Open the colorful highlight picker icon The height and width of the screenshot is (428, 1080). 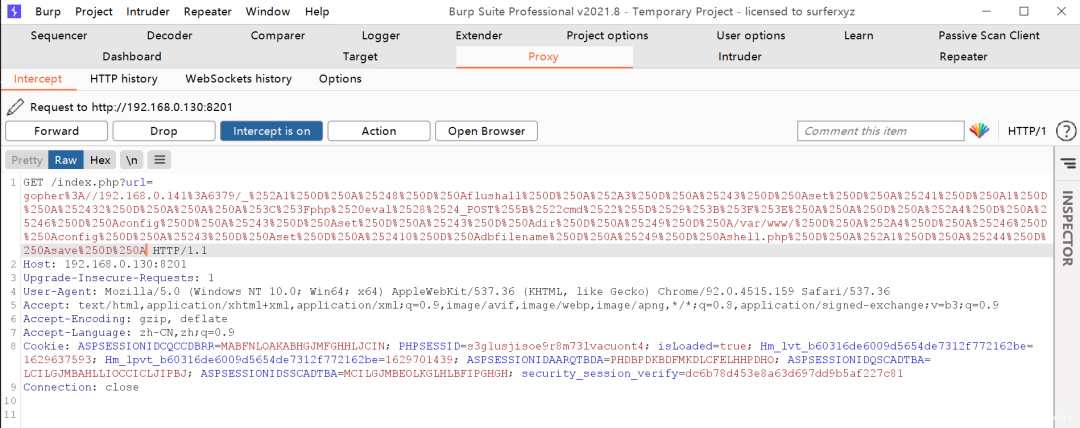pyautogui.click(x=979, y=131)
